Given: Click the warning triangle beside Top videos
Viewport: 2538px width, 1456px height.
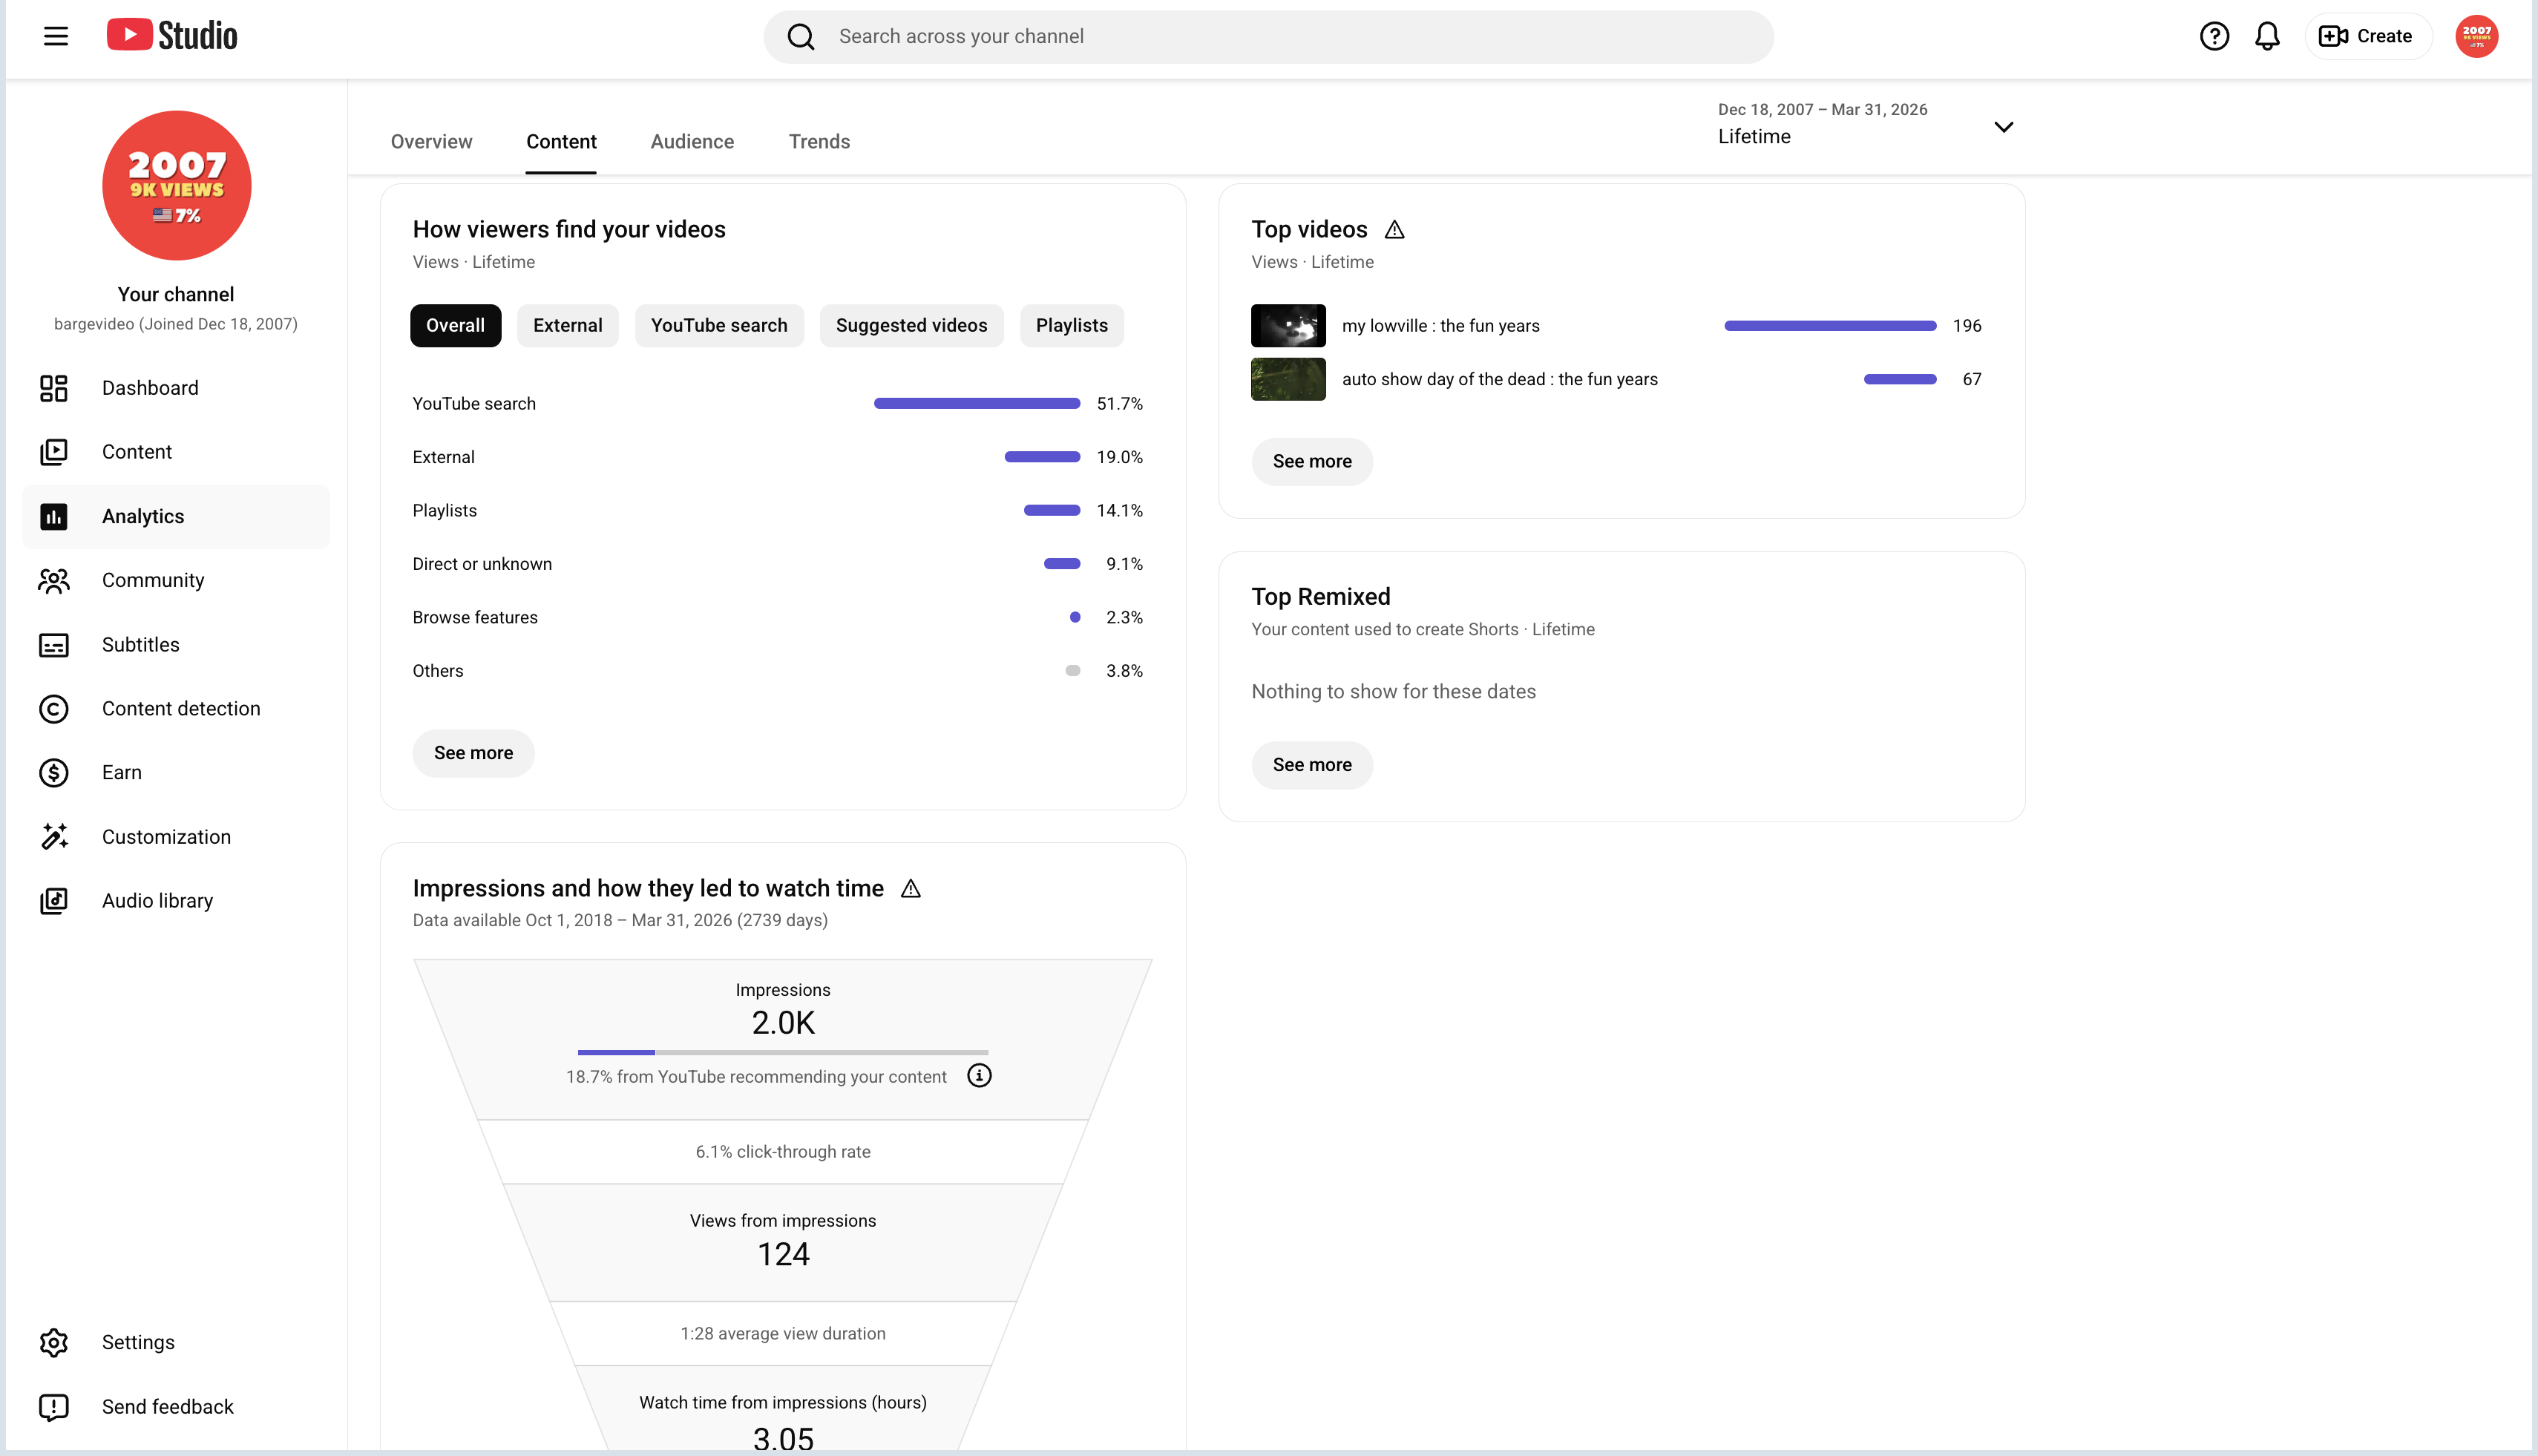Looking at the screenshot, I should point(1394,230).
